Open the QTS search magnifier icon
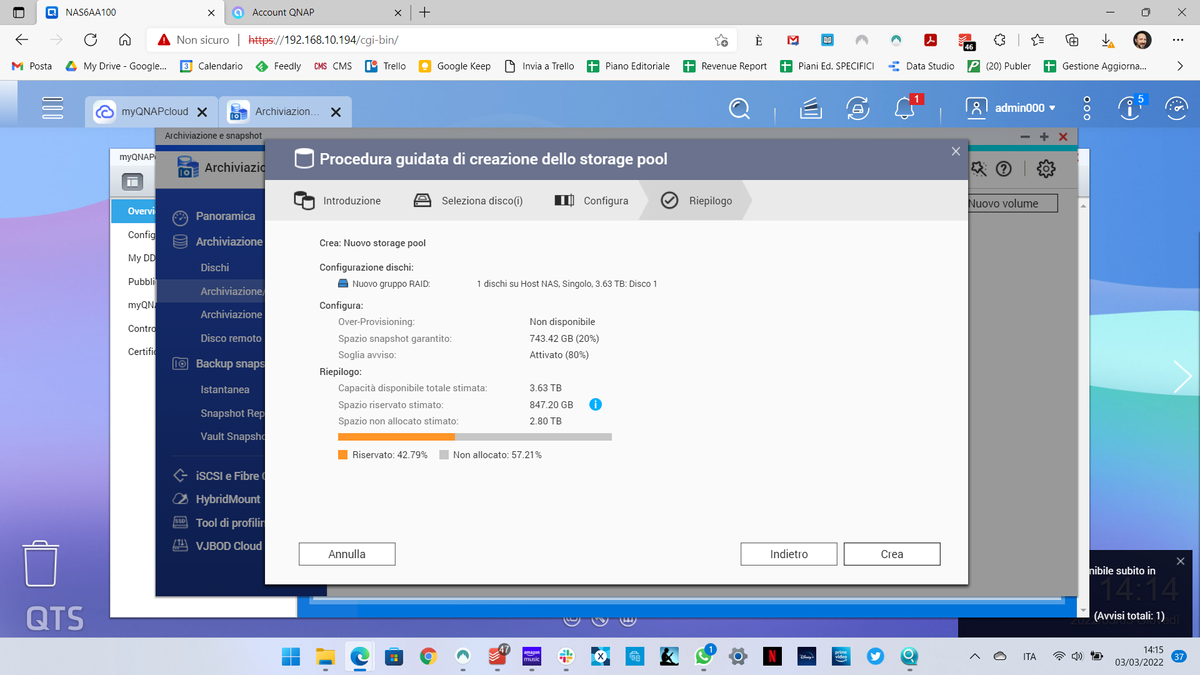The width and height of the screenshot is (1200, 675). [739, 108]
